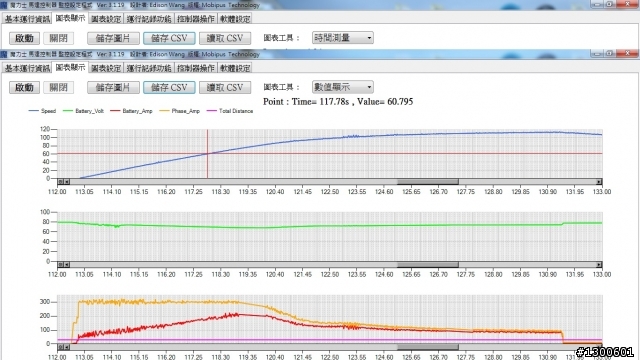Open 圖表設定 tab in front window
This screenshot has width=640, height=360.
(x=106, y=68)
